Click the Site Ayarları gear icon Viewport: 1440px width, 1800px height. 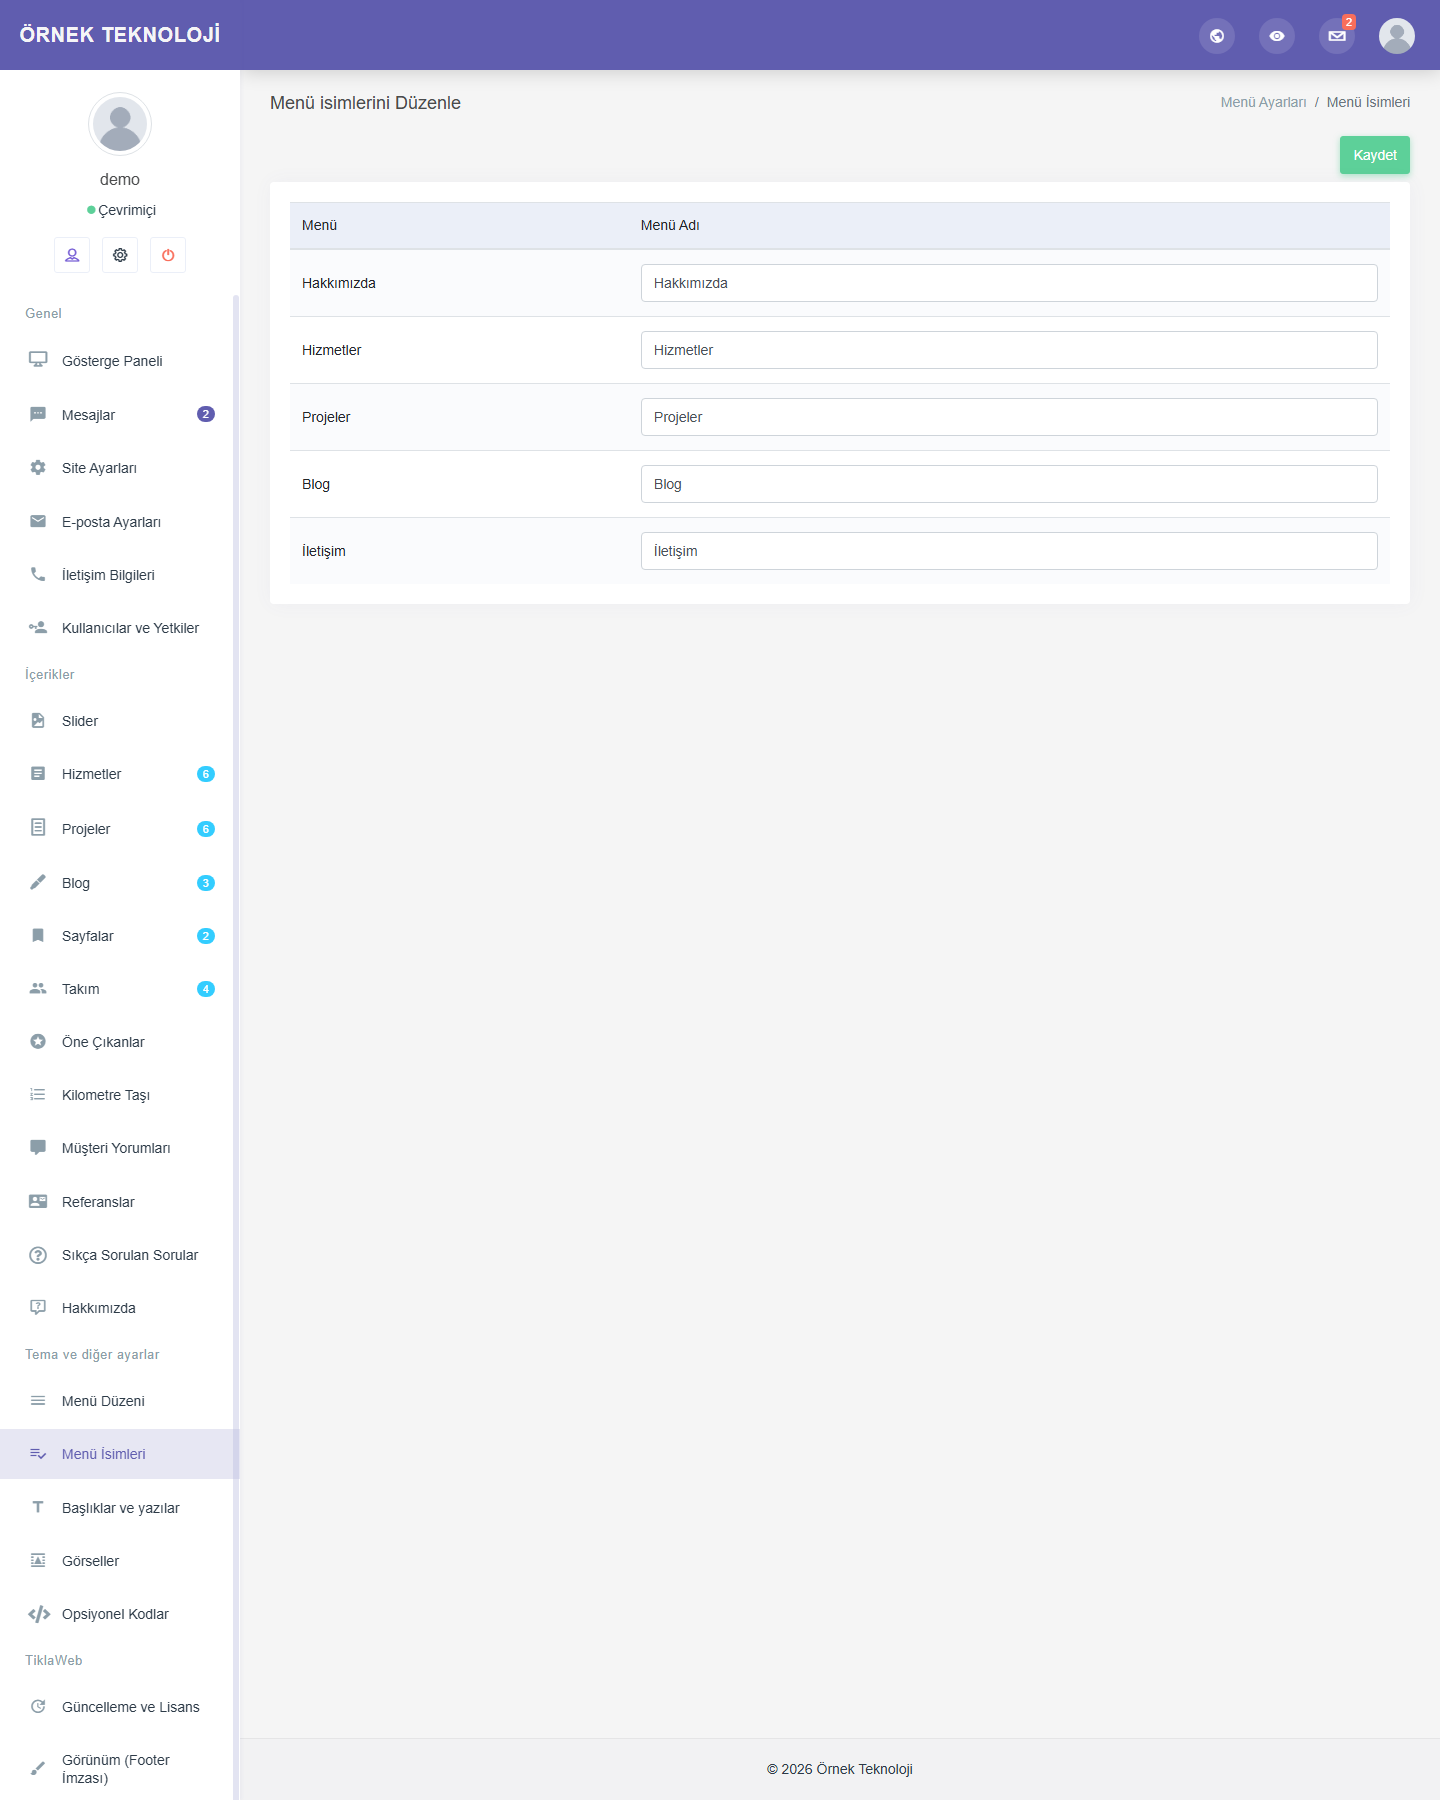[38, 467]
